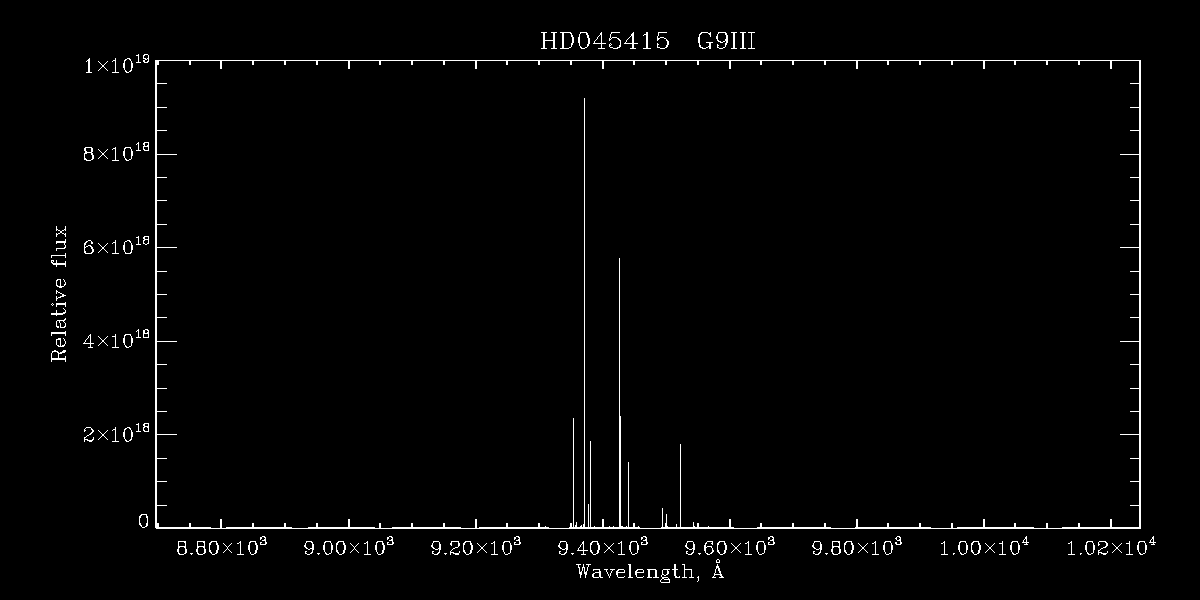Image resolution: width=1200 pixels, height=600 pixels.
Task: Click the Wavelength, Å axis label
Action: 650,572
